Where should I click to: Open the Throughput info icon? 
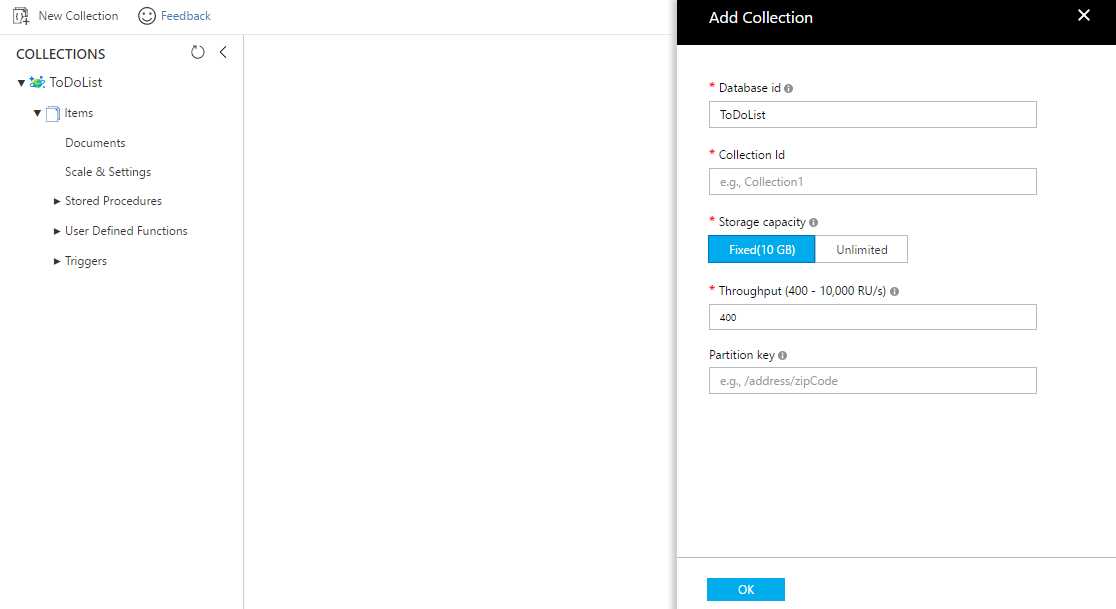pos(893,290)
